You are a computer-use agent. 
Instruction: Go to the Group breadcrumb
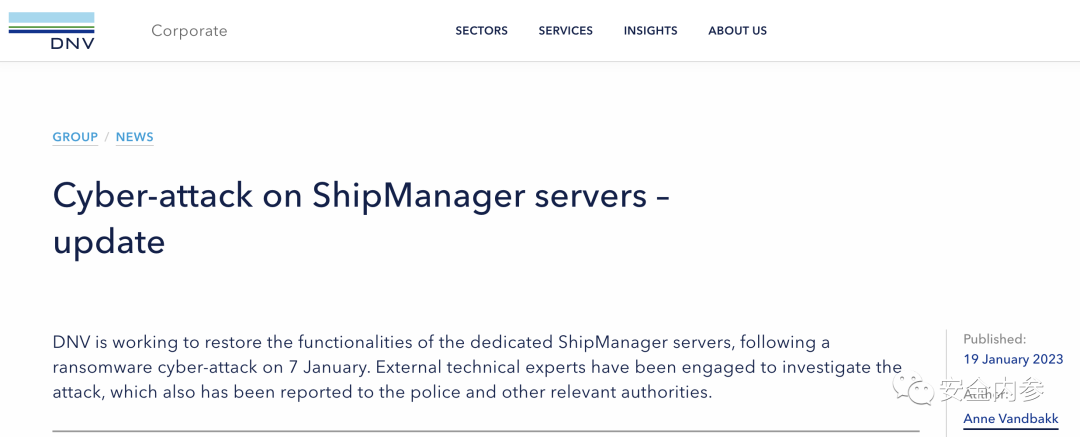point(75,137)
